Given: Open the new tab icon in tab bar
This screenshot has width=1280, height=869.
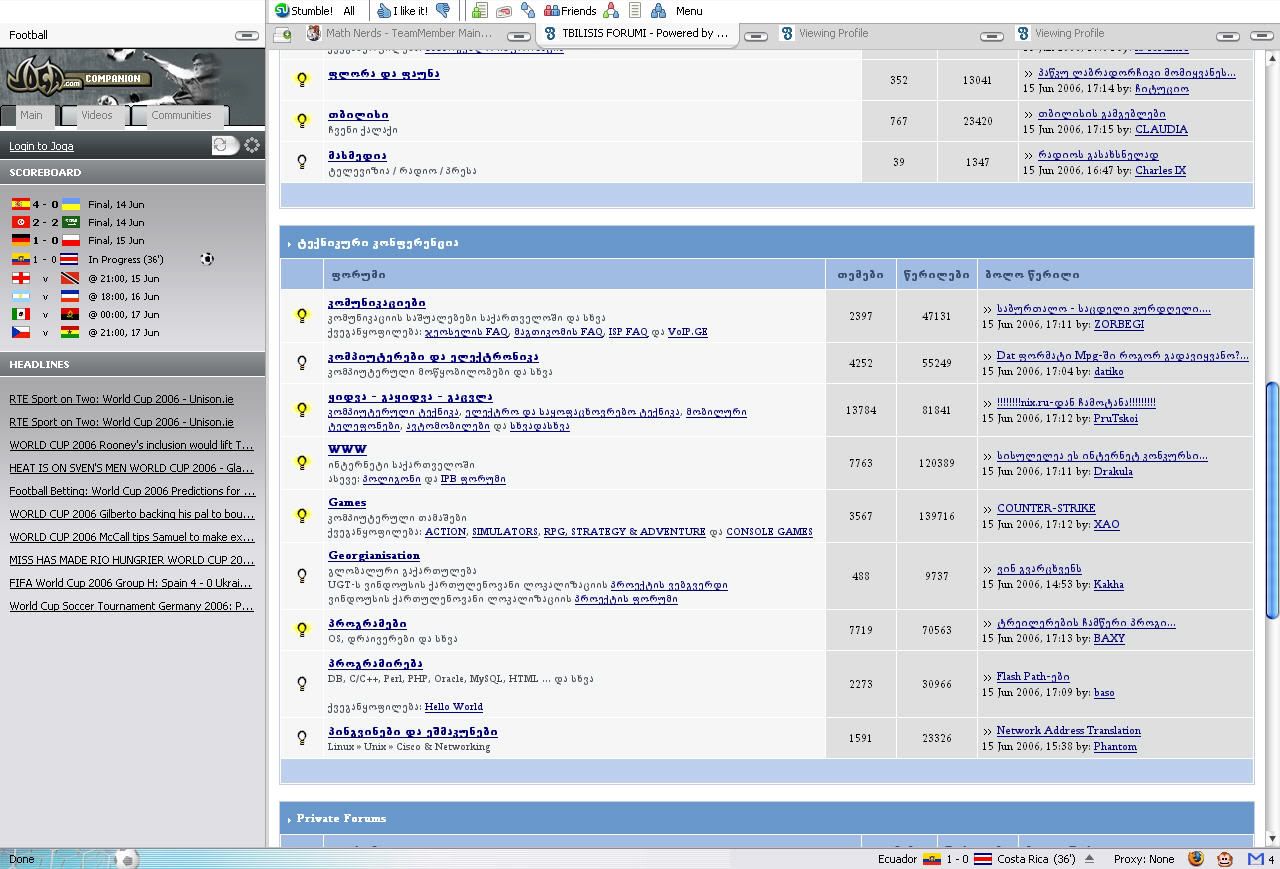Looking at the screenshot, I should (283, 34).
